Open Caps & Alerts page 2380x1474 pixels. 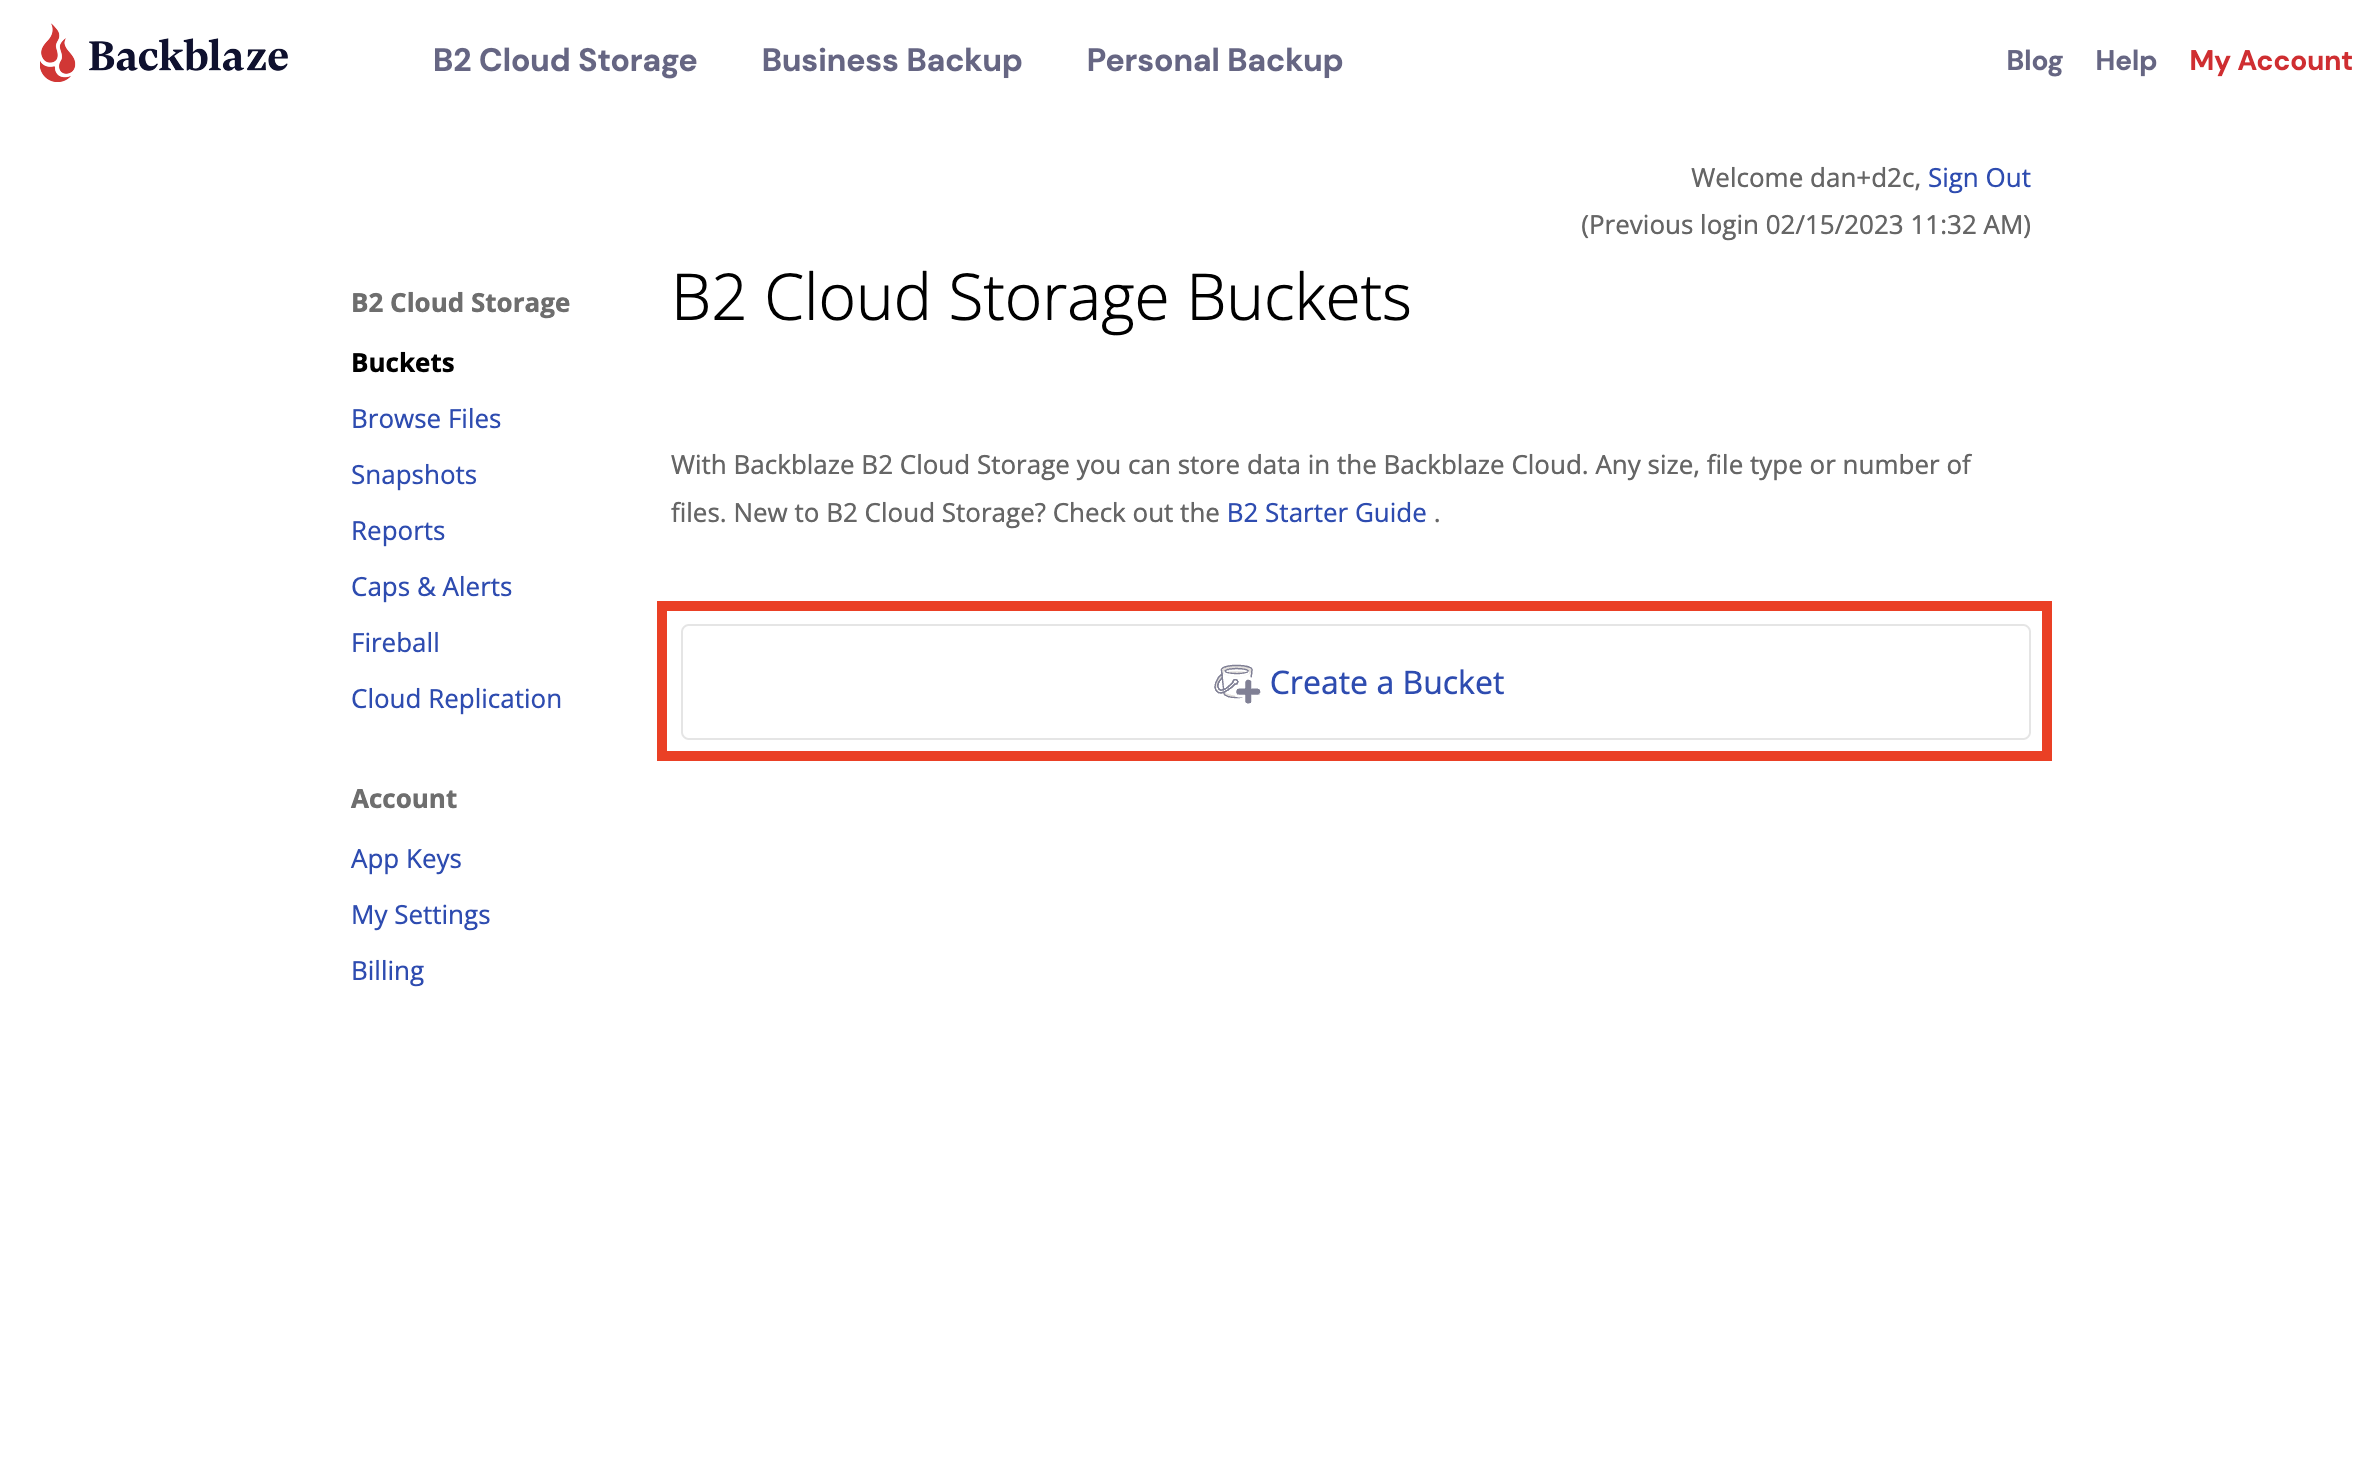[431, 587]
